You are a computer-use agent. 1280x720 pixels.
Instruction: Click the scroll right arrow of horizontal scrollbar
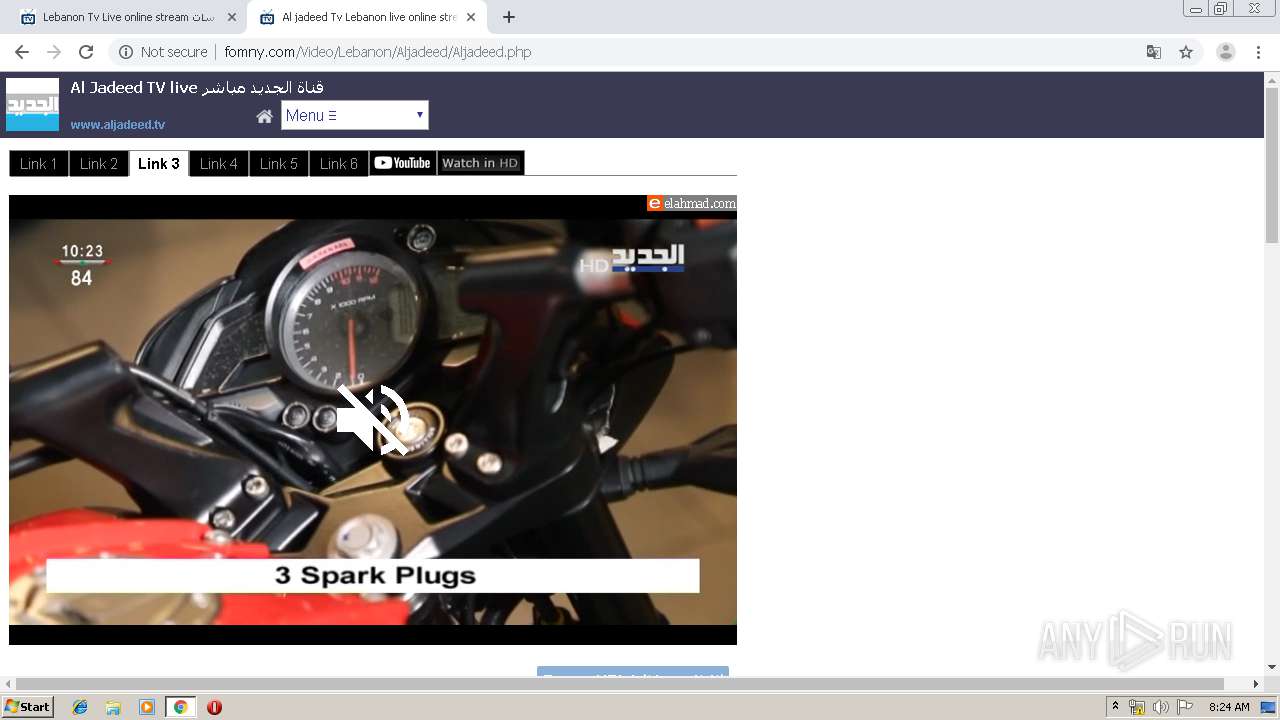[x=1256, y=684]
